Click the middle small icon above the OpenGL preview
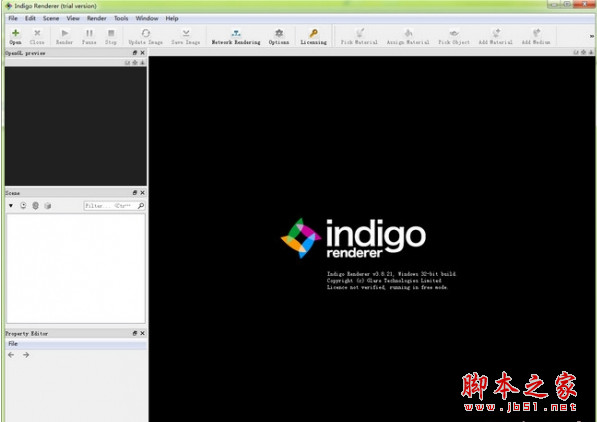Viewport: 597px width, 422px height. click(x=135, y=62)
